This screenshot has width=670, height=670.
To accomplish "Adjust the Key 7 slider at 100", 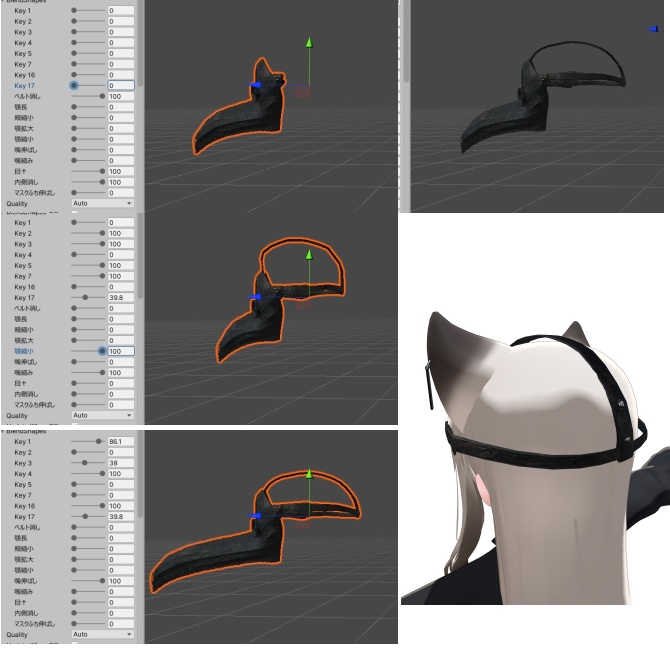I will point(88,276).
